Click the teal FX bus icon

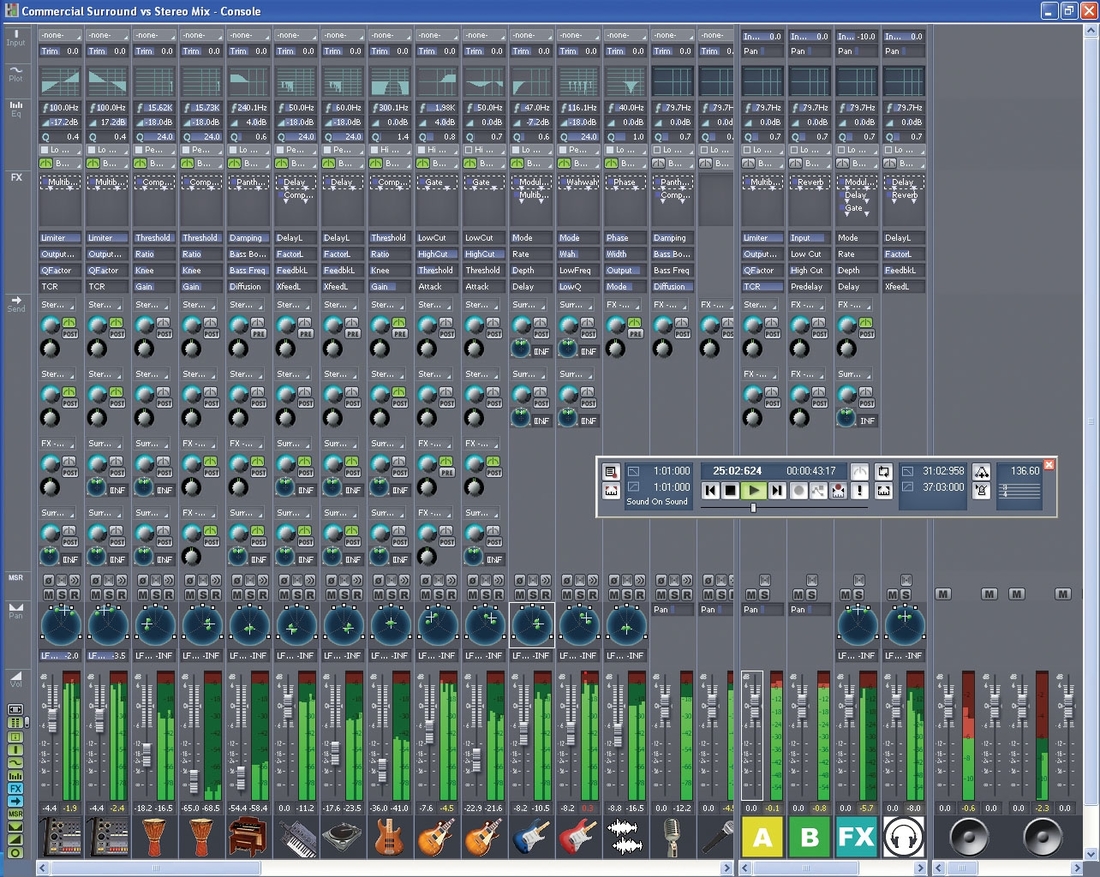click(x=857, y=836)
